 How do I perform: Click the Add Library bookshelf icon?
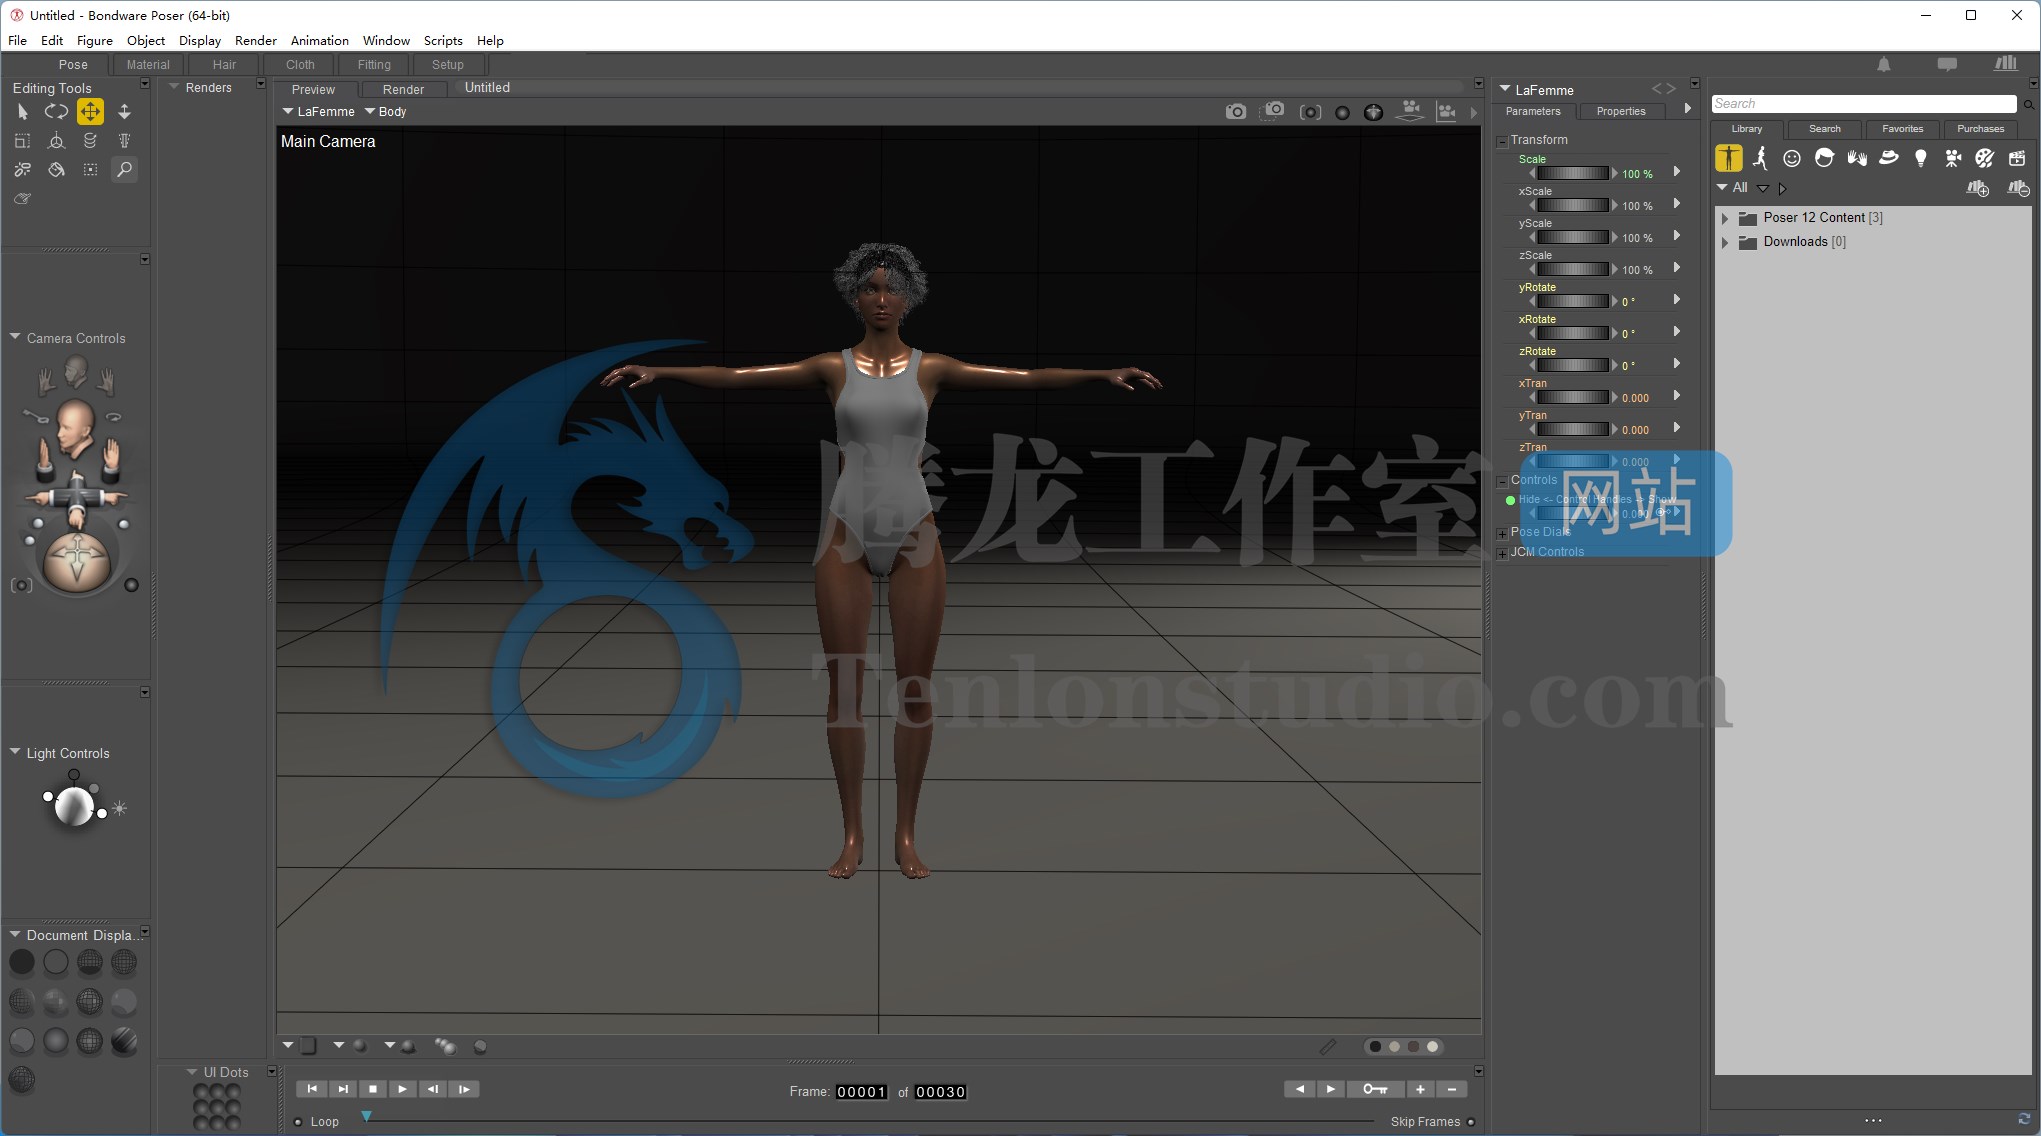pyautogui.click(x=1978, y=188)
